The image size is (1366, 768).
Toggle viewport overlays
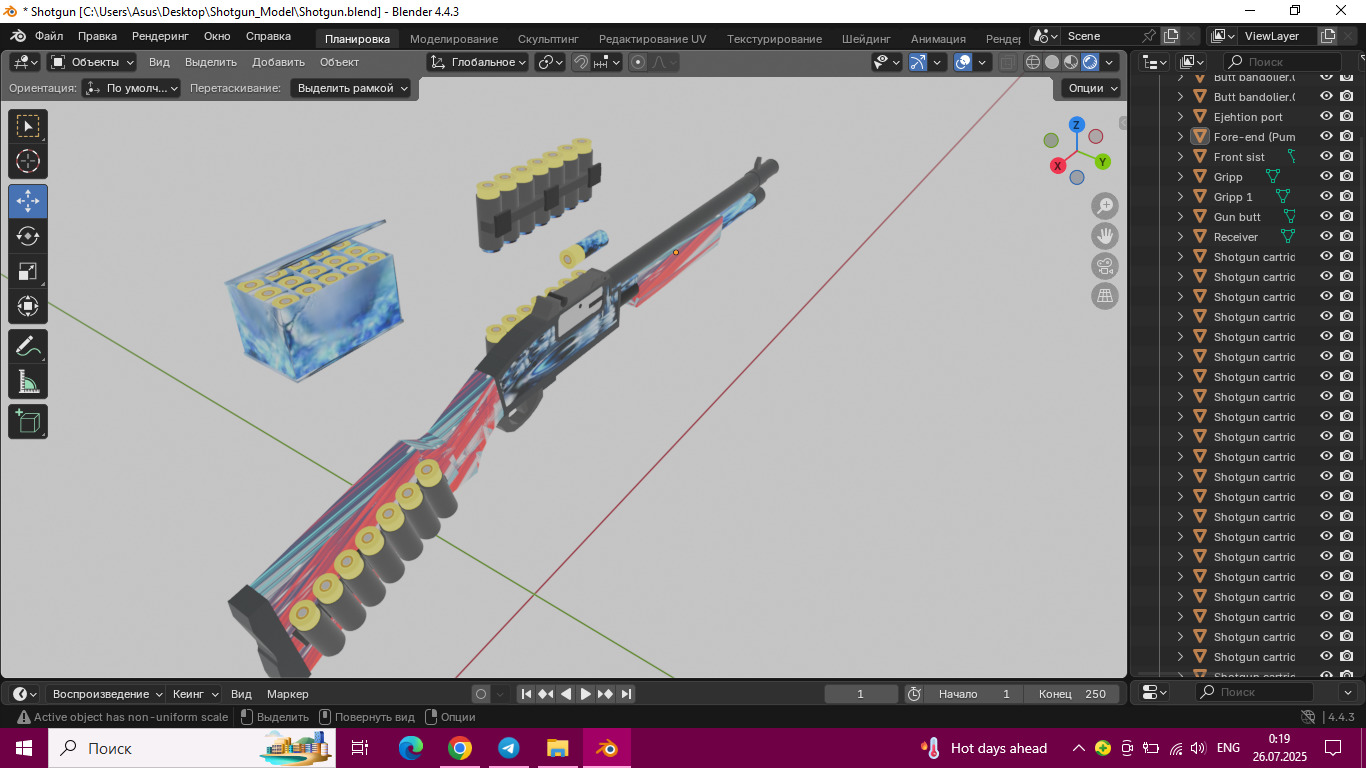click(963, 62)
